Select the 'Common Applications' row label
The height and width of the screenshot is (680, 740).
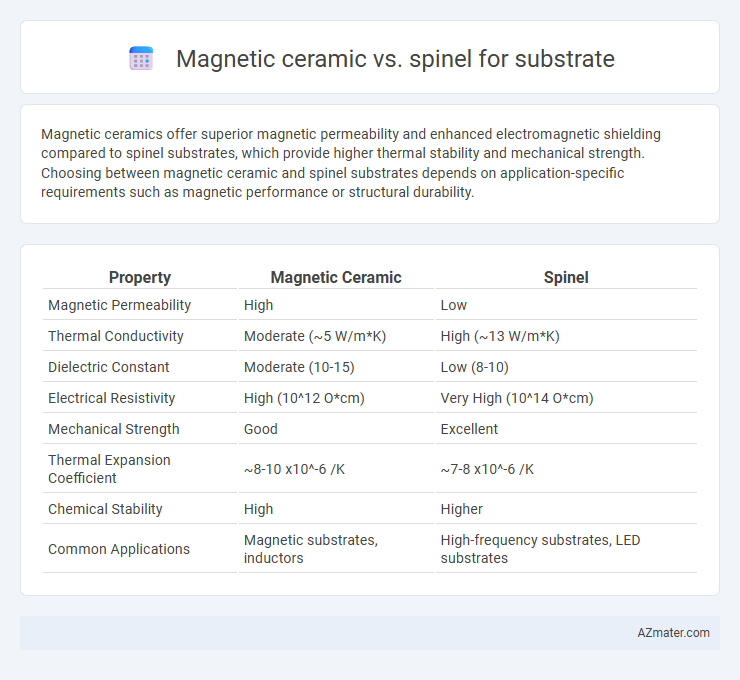point(119,549)
